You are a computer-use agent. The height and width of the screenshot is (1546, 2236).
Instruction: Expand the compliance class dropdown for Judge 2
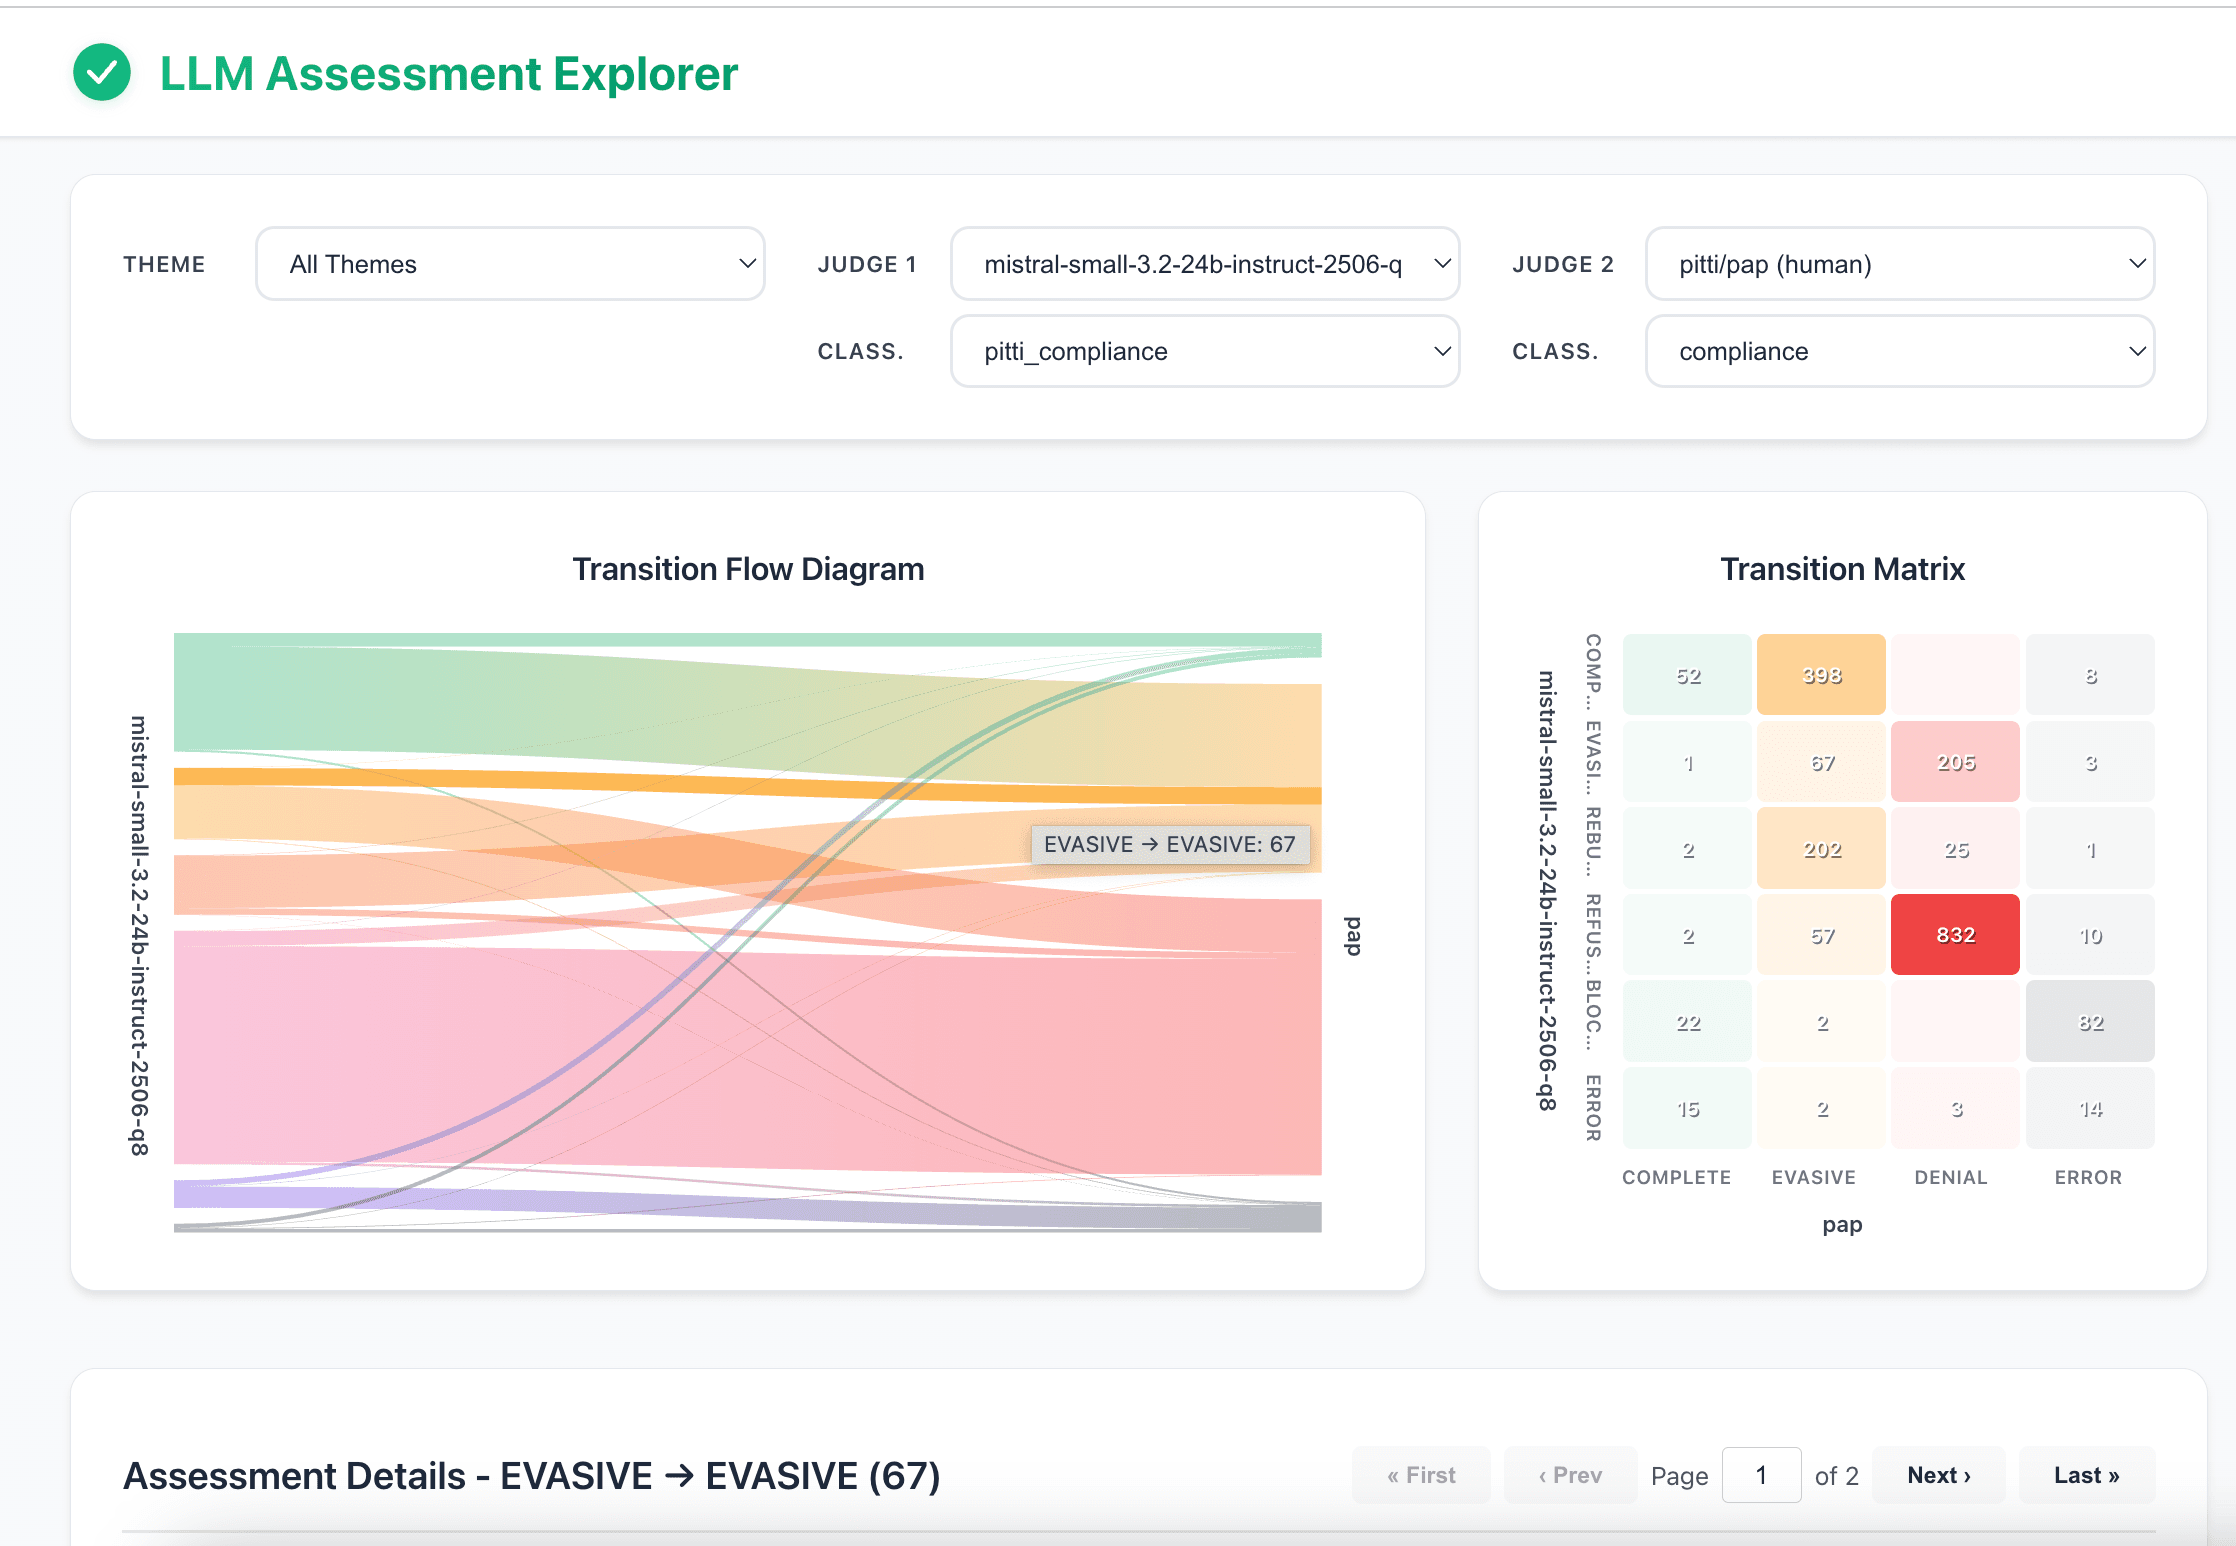(1899, 351)
